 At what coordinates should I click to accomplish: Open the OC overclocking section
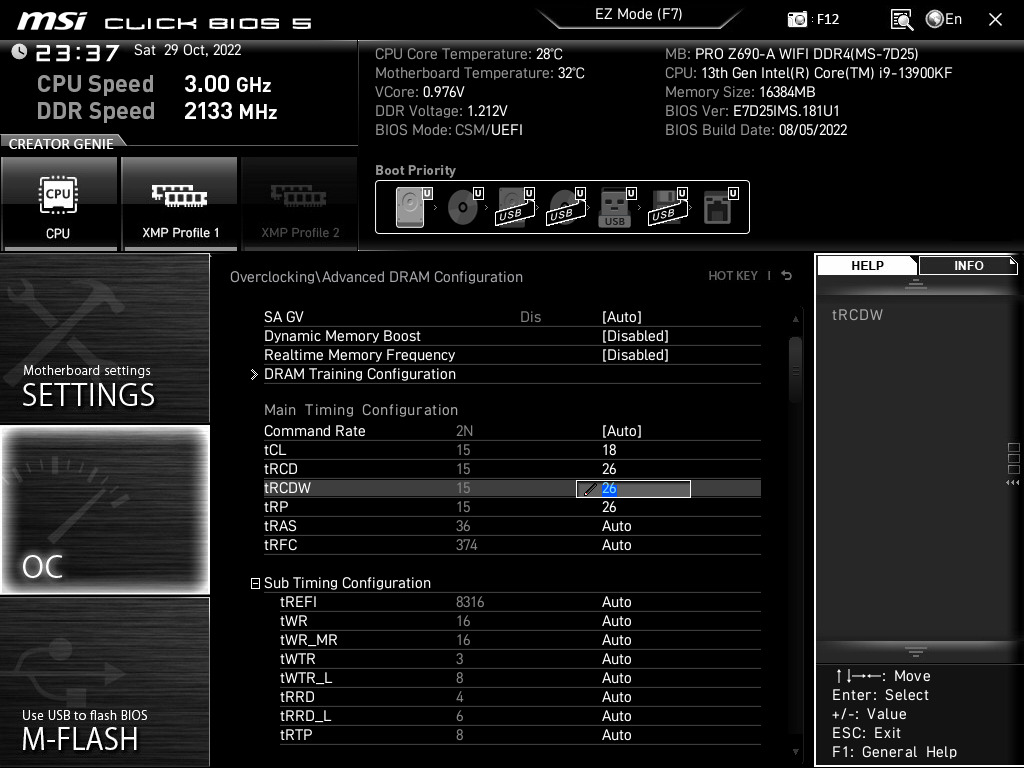(104, 510)
